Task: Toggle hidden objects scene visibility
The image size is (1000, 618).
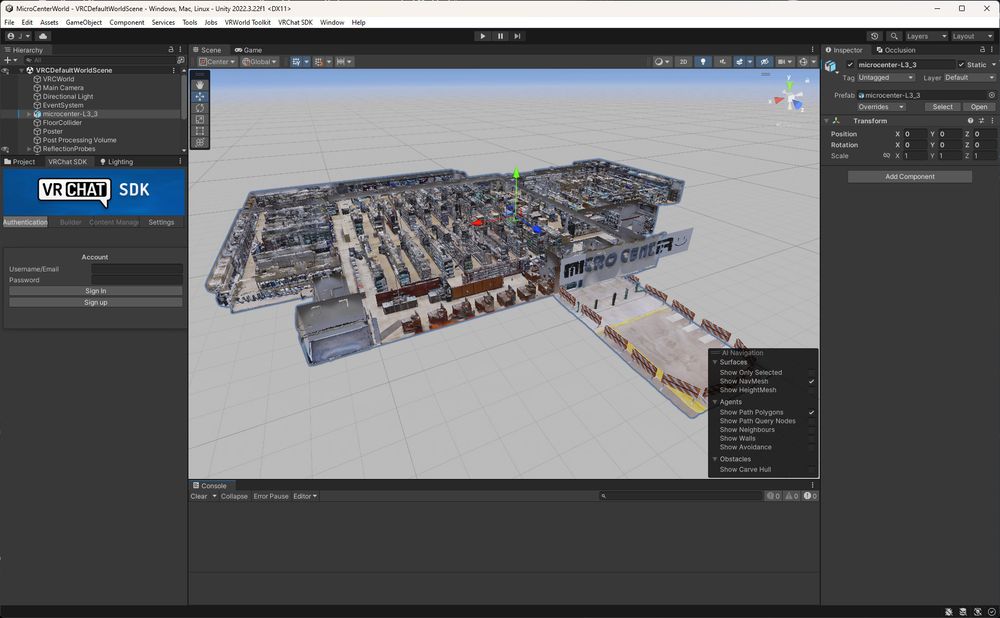Action: [764, 62]
